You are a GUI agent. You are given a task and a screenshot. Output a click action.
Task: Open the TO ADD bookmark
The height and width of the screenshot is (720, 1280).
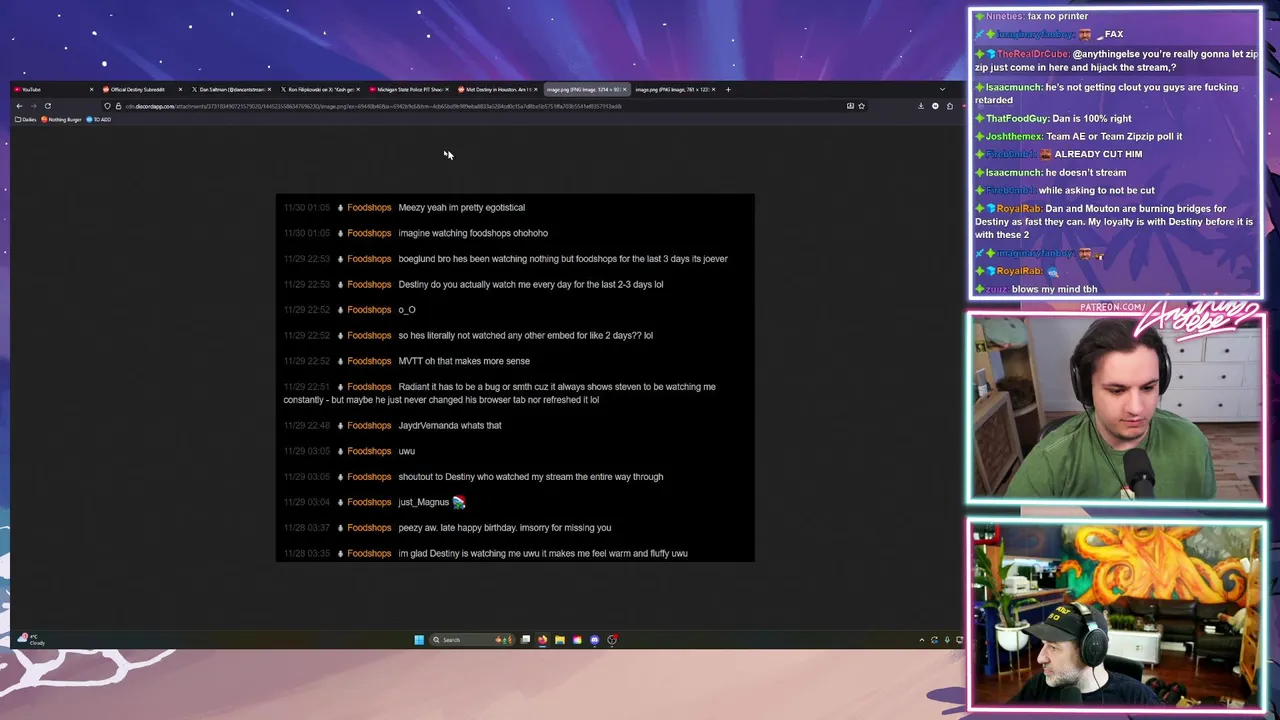point(98,120)
